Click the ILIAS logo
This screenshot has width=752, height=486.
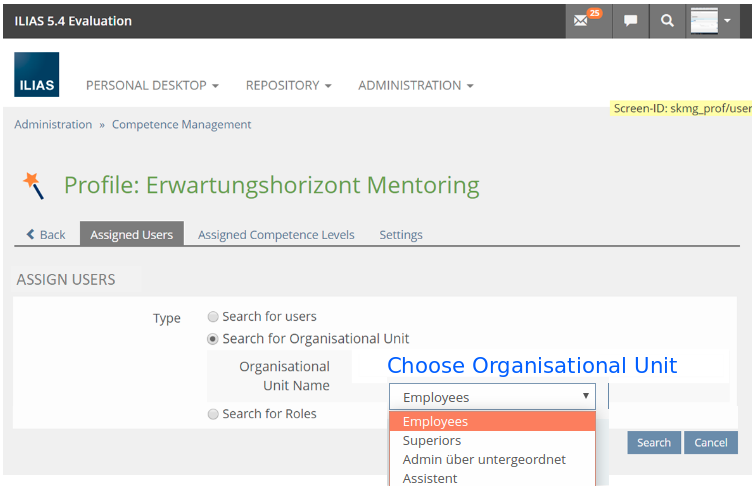tap(37, 75)
